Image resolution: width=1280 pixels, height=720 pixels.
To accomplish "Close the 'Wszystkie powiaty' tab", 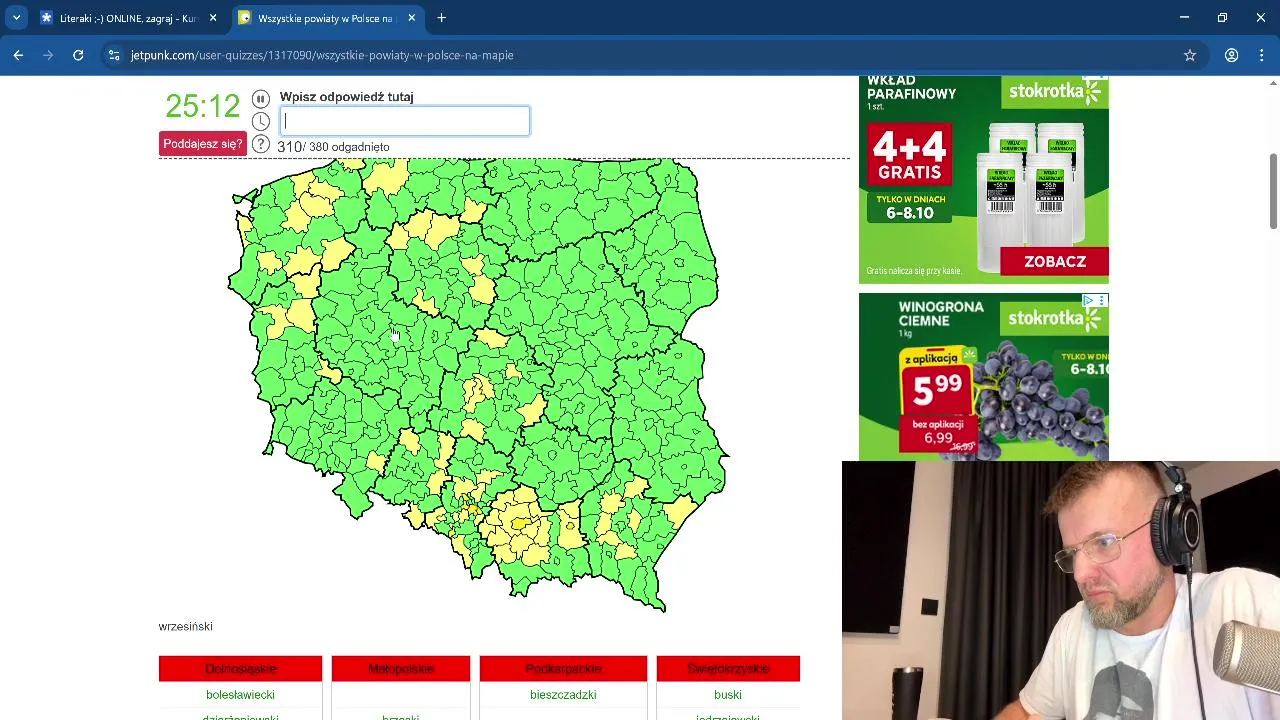I will point(411,18).
